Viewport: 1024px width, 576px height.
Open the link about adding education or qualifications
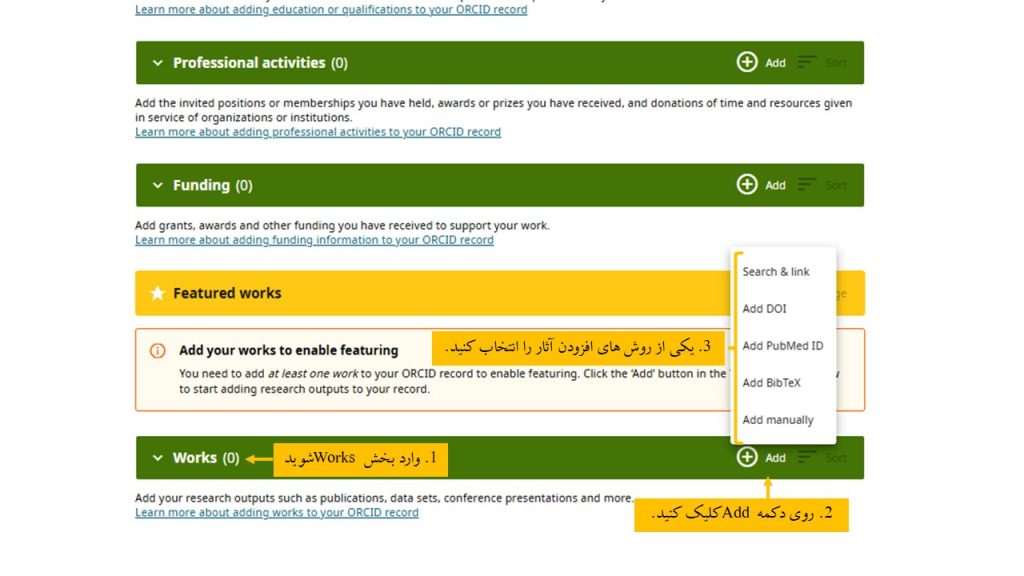tap(331, 9)
